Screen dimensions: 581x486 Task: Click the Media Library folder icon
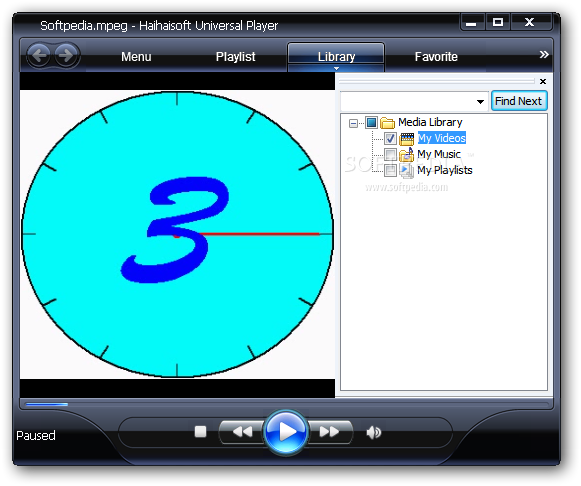(x=388, y=123)
